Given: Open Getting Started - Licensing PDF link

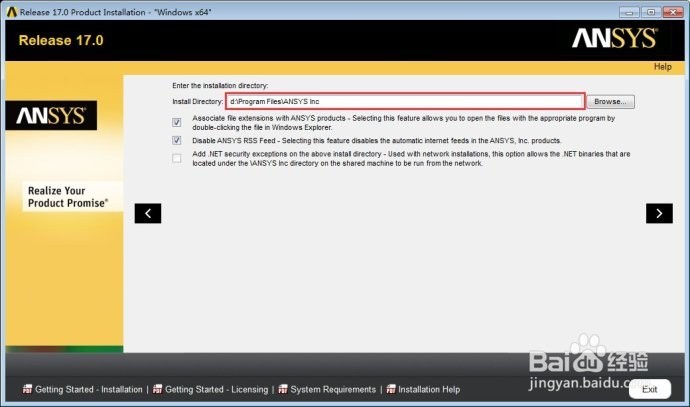Looking at the screenshot, I should pos(216,389).
